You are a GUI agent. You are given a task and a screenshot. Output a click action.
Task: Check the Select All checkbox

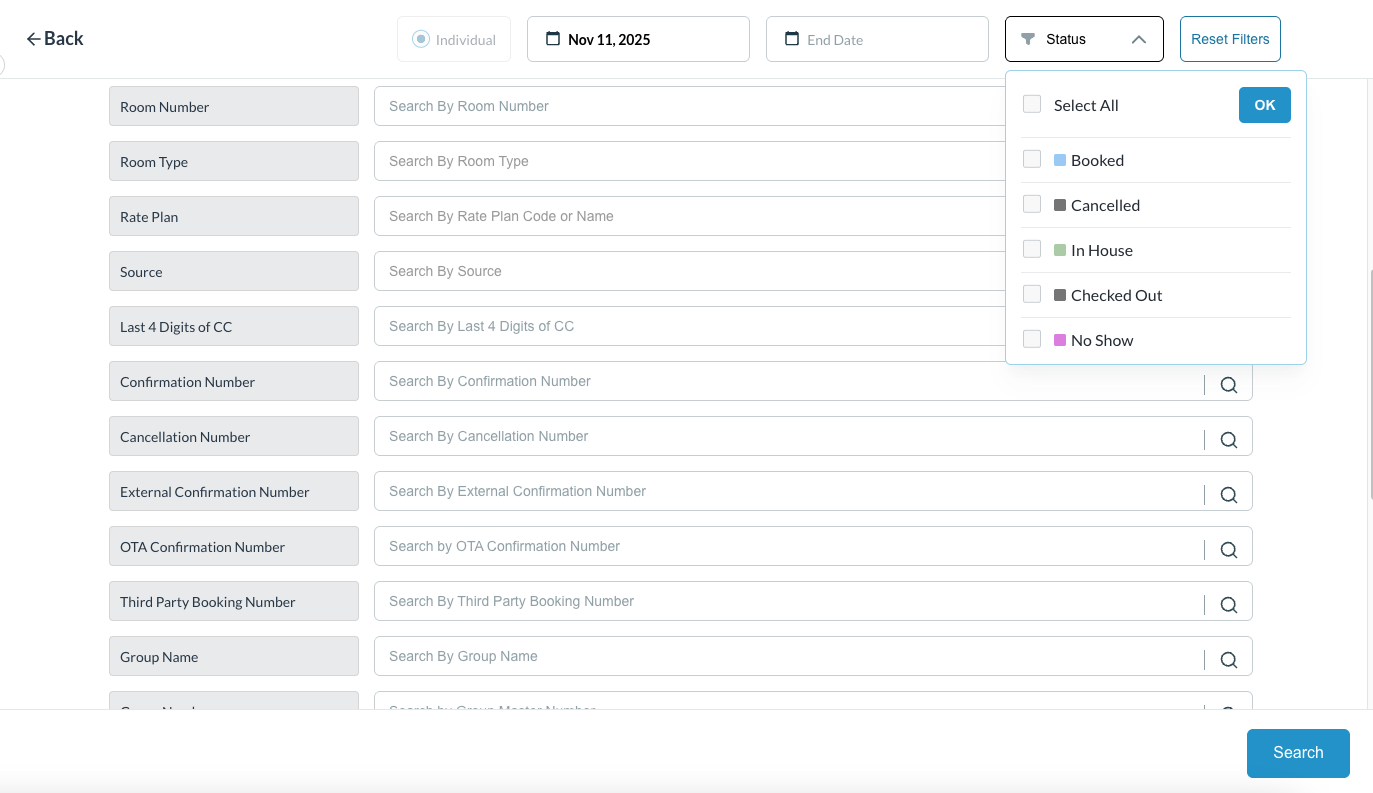[1032, 104]
